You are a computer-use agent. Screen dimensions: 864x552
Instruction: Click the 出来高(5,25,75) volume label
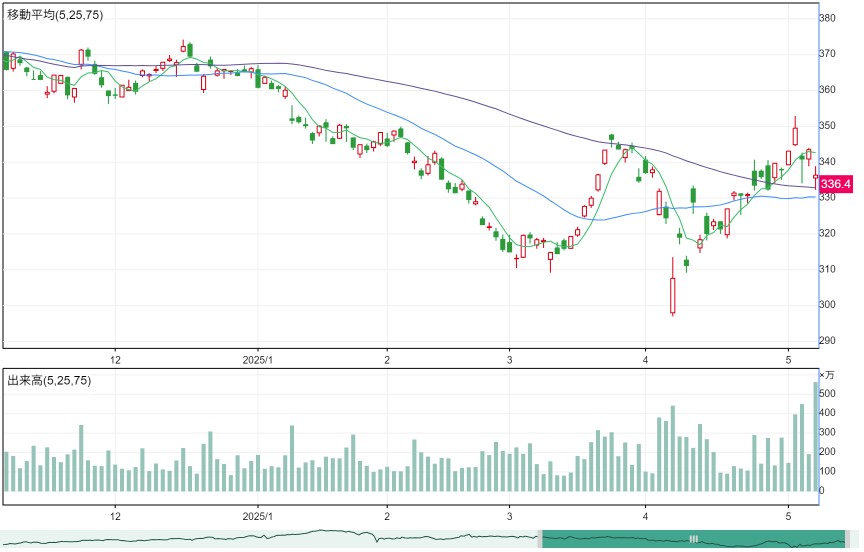tap(49, 380)
